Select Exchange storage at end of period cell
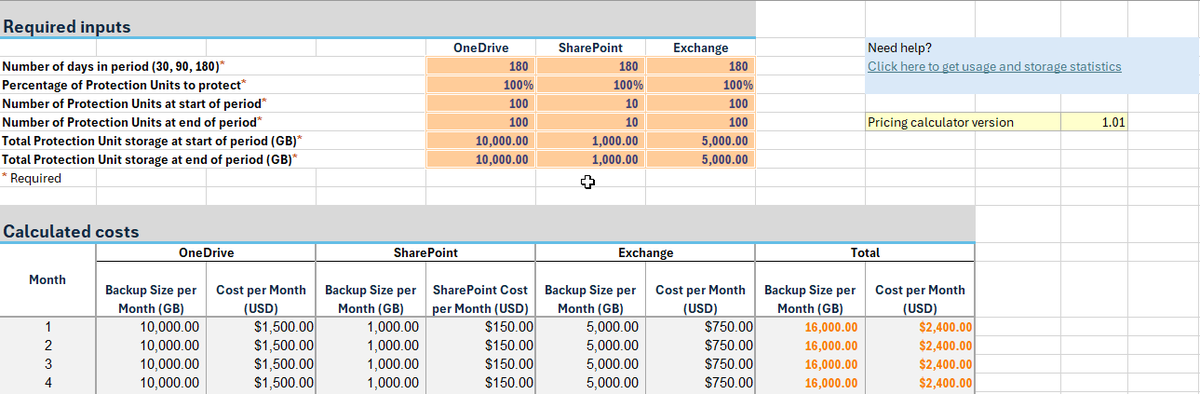The image size is (1200, 394). click(x=700, y=160)
